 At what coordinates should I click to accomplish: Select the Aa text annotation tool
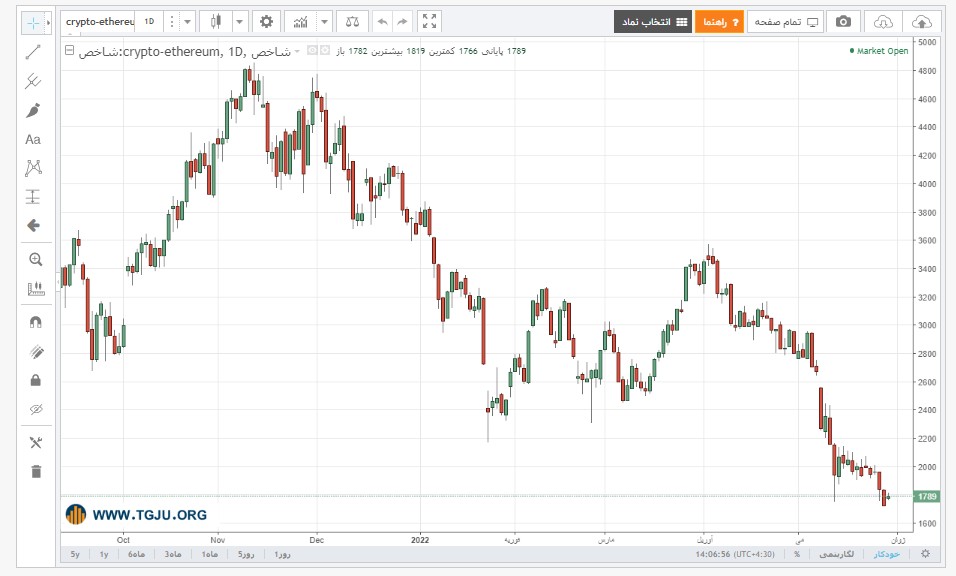click(33, 140)
